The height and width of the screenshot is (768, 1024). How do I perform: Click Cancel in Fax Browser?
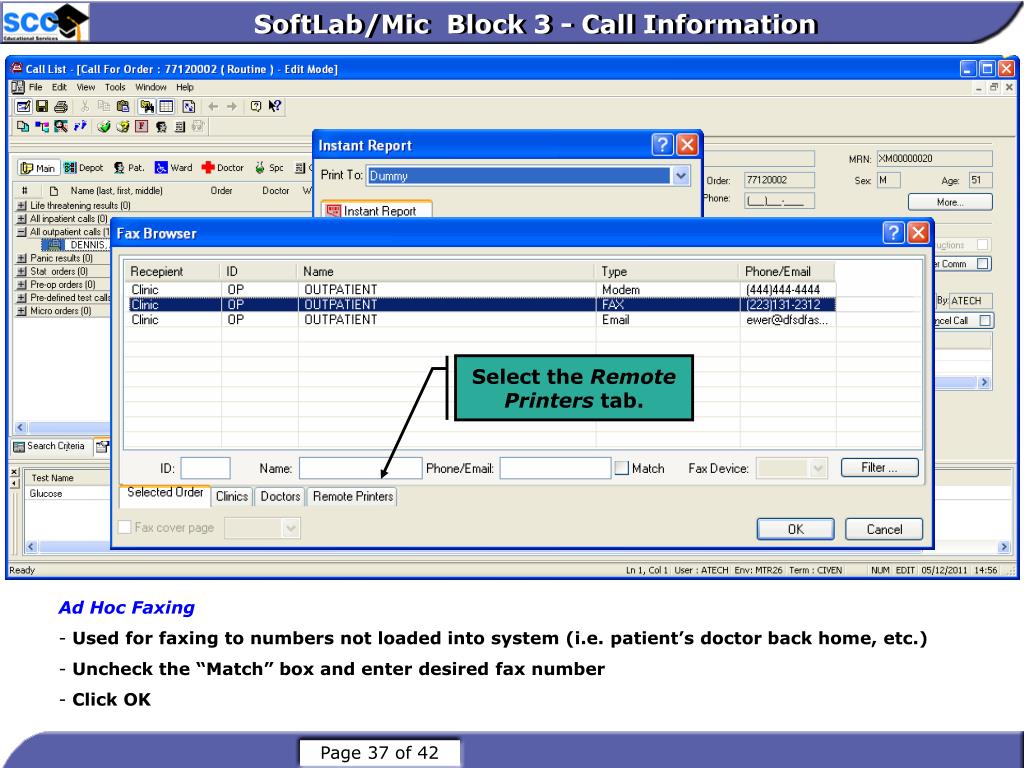[x=884, y=529]
